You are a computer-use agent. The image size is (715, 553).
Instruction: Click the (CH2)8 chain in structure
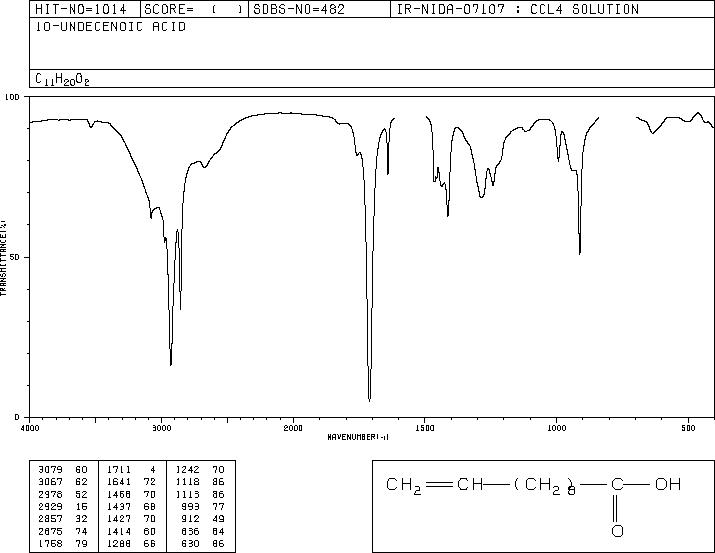point(545,486)
